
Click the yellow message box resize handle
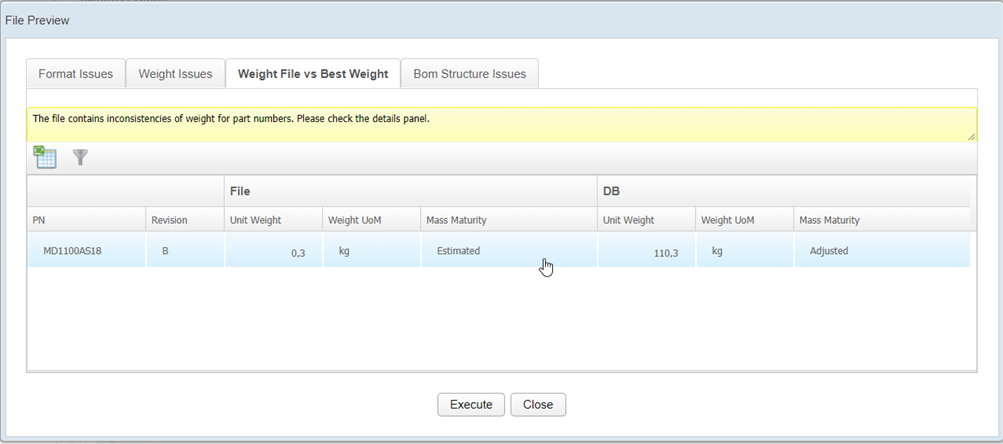[x=970, y=135]
